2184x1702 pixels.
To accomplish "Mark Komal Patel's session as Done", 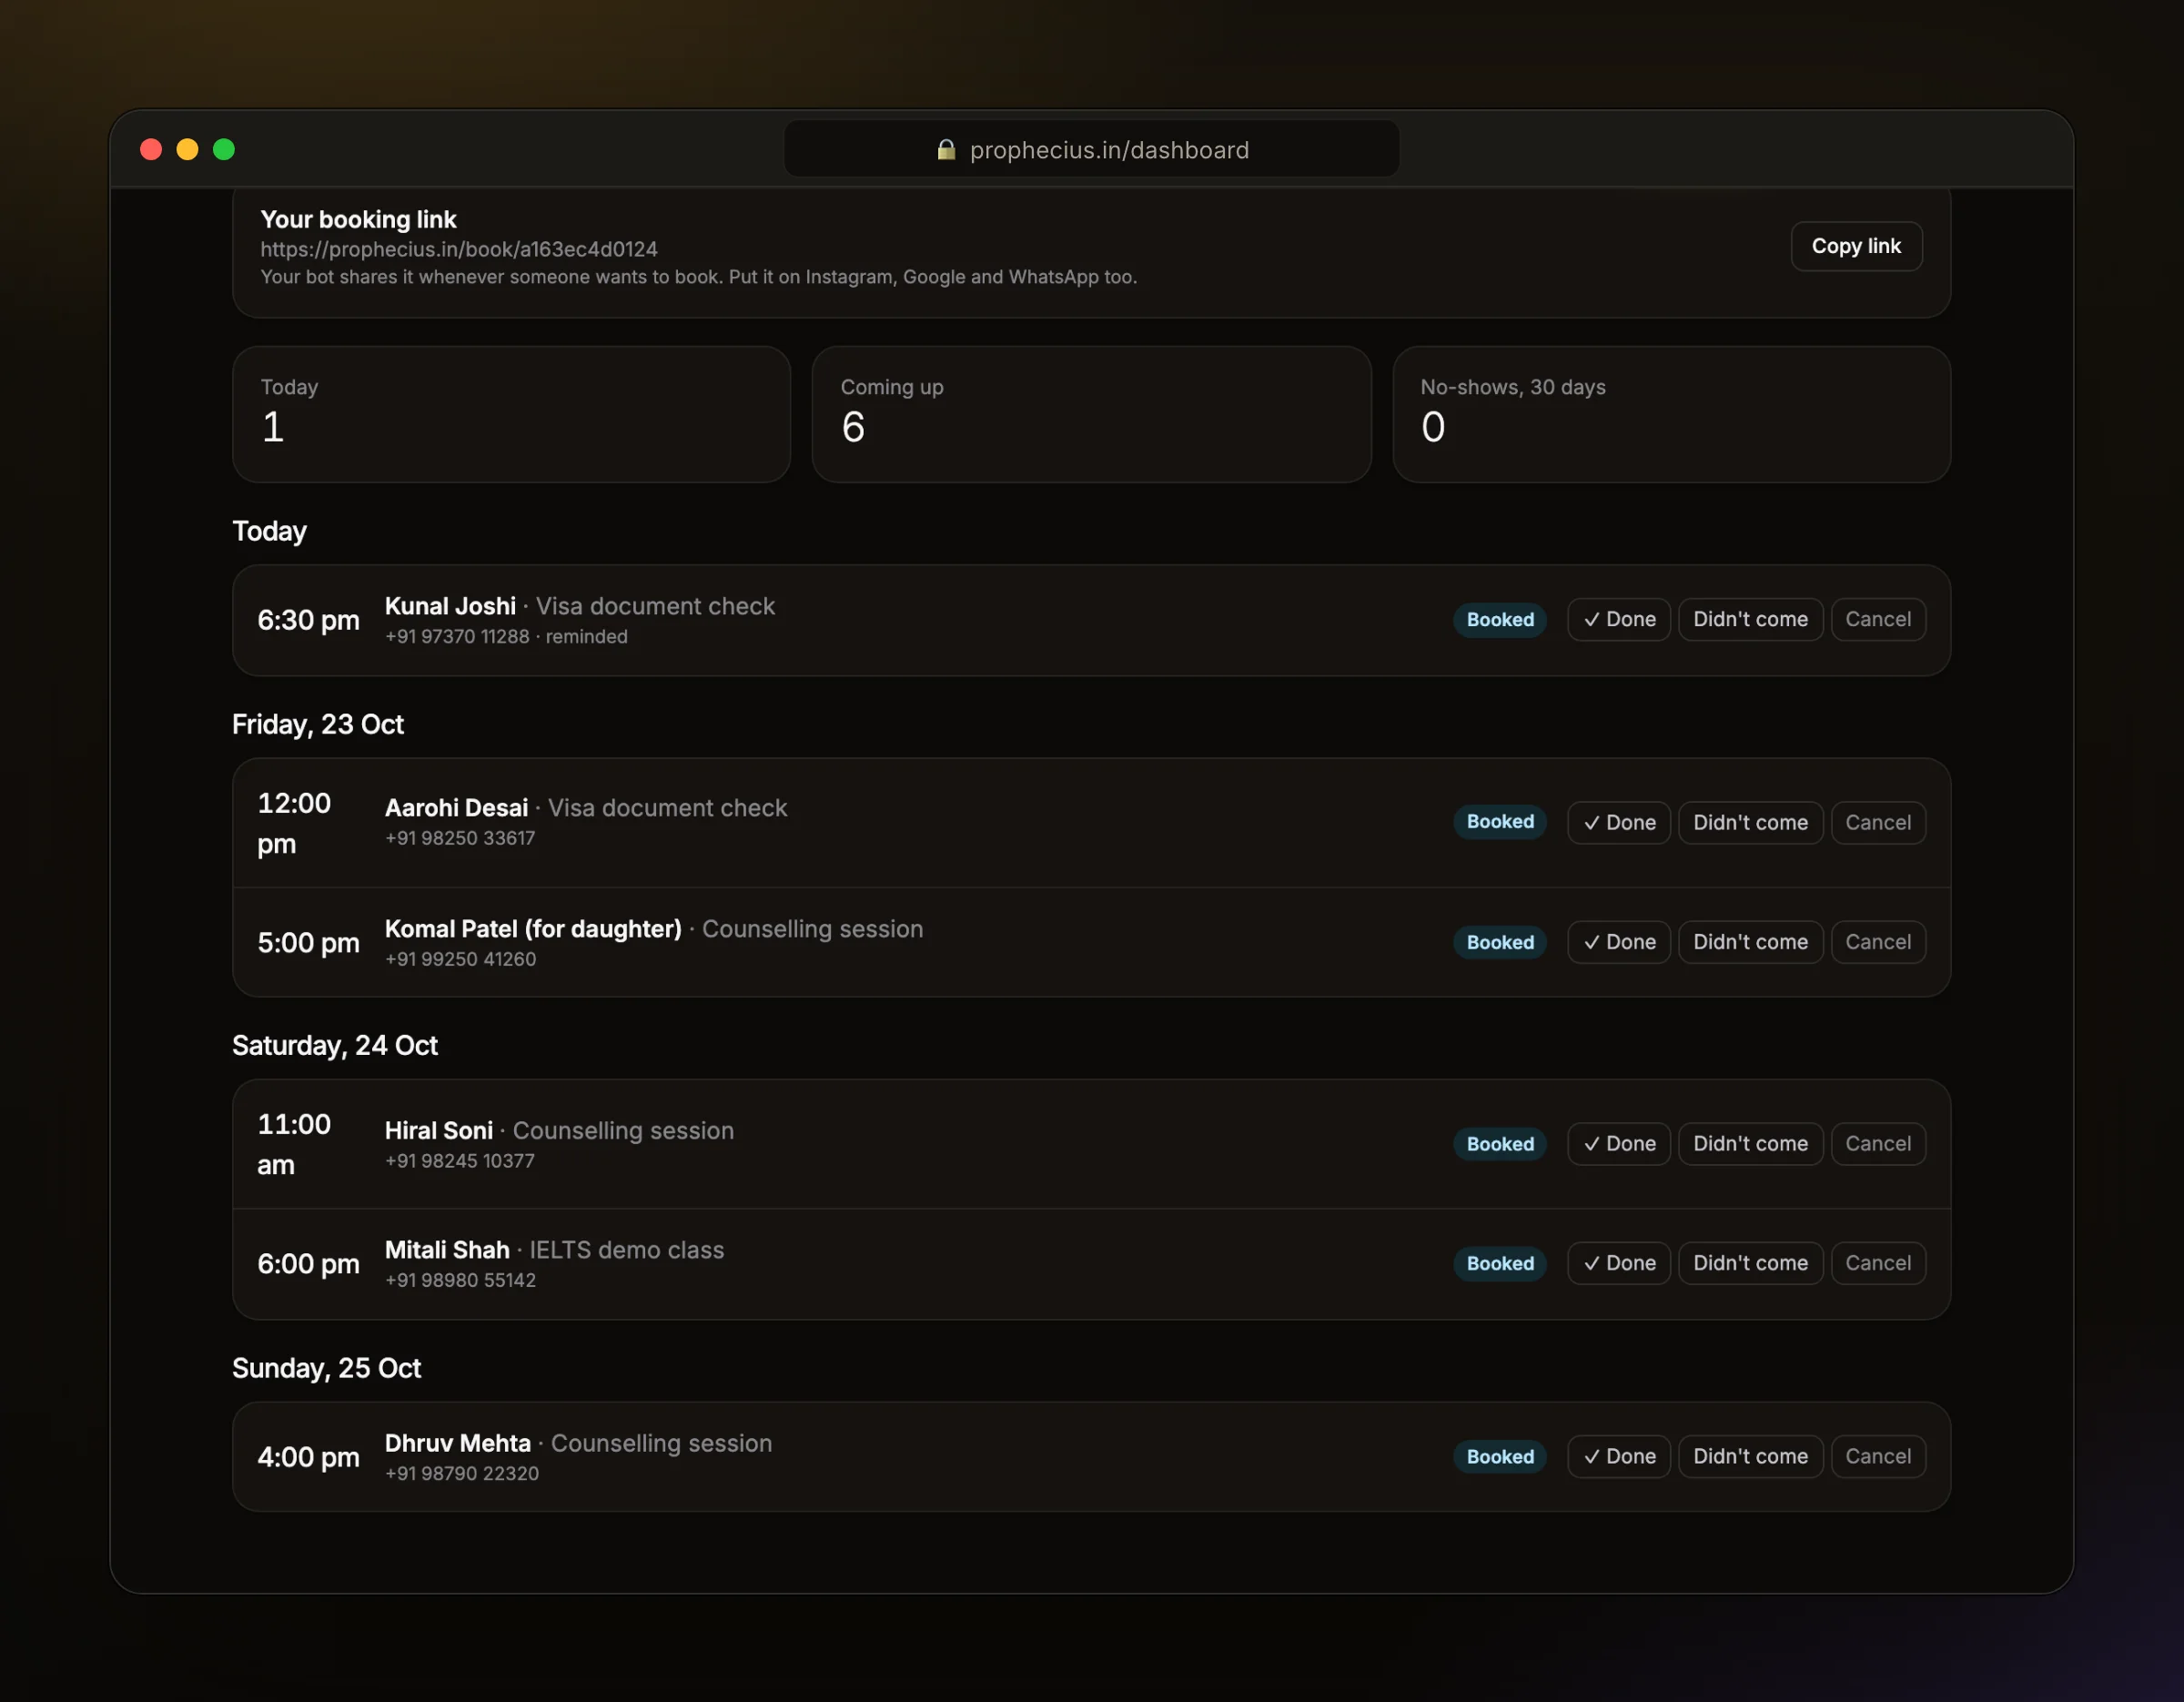I will pos(1619,942).
